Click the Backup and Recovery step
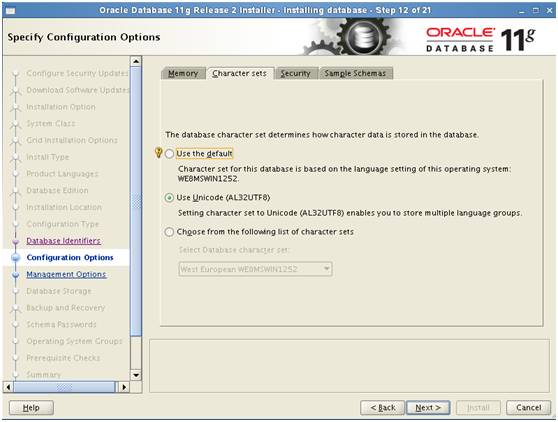The height and width of the screenshot is (422, 558). coord(65,308)
